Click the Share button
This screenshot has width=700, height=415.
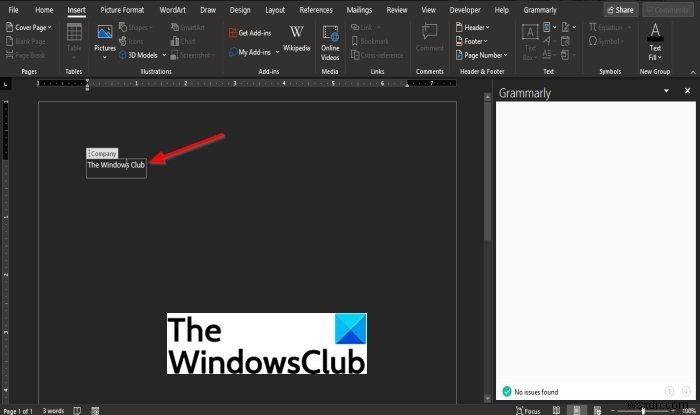(x=621, y=10)
